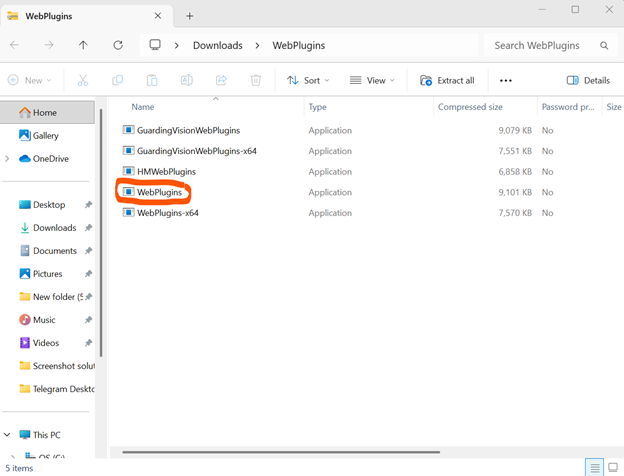Viewport: 624px width, 476px height.
Task: Collapse the This PC tree node
Action: 7,435
